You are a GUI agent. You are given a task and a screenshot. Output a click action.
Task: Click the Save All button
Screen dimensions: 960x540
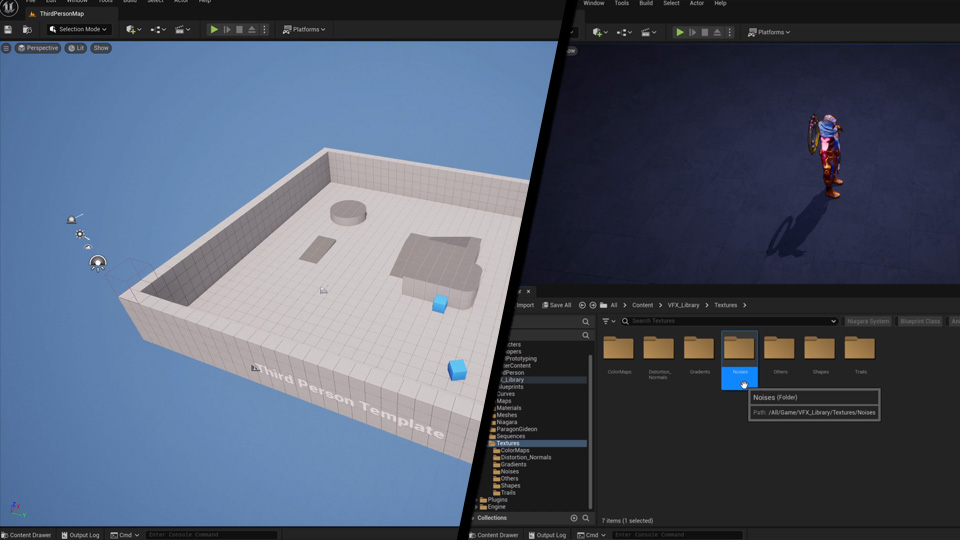[x=557, y=305]
